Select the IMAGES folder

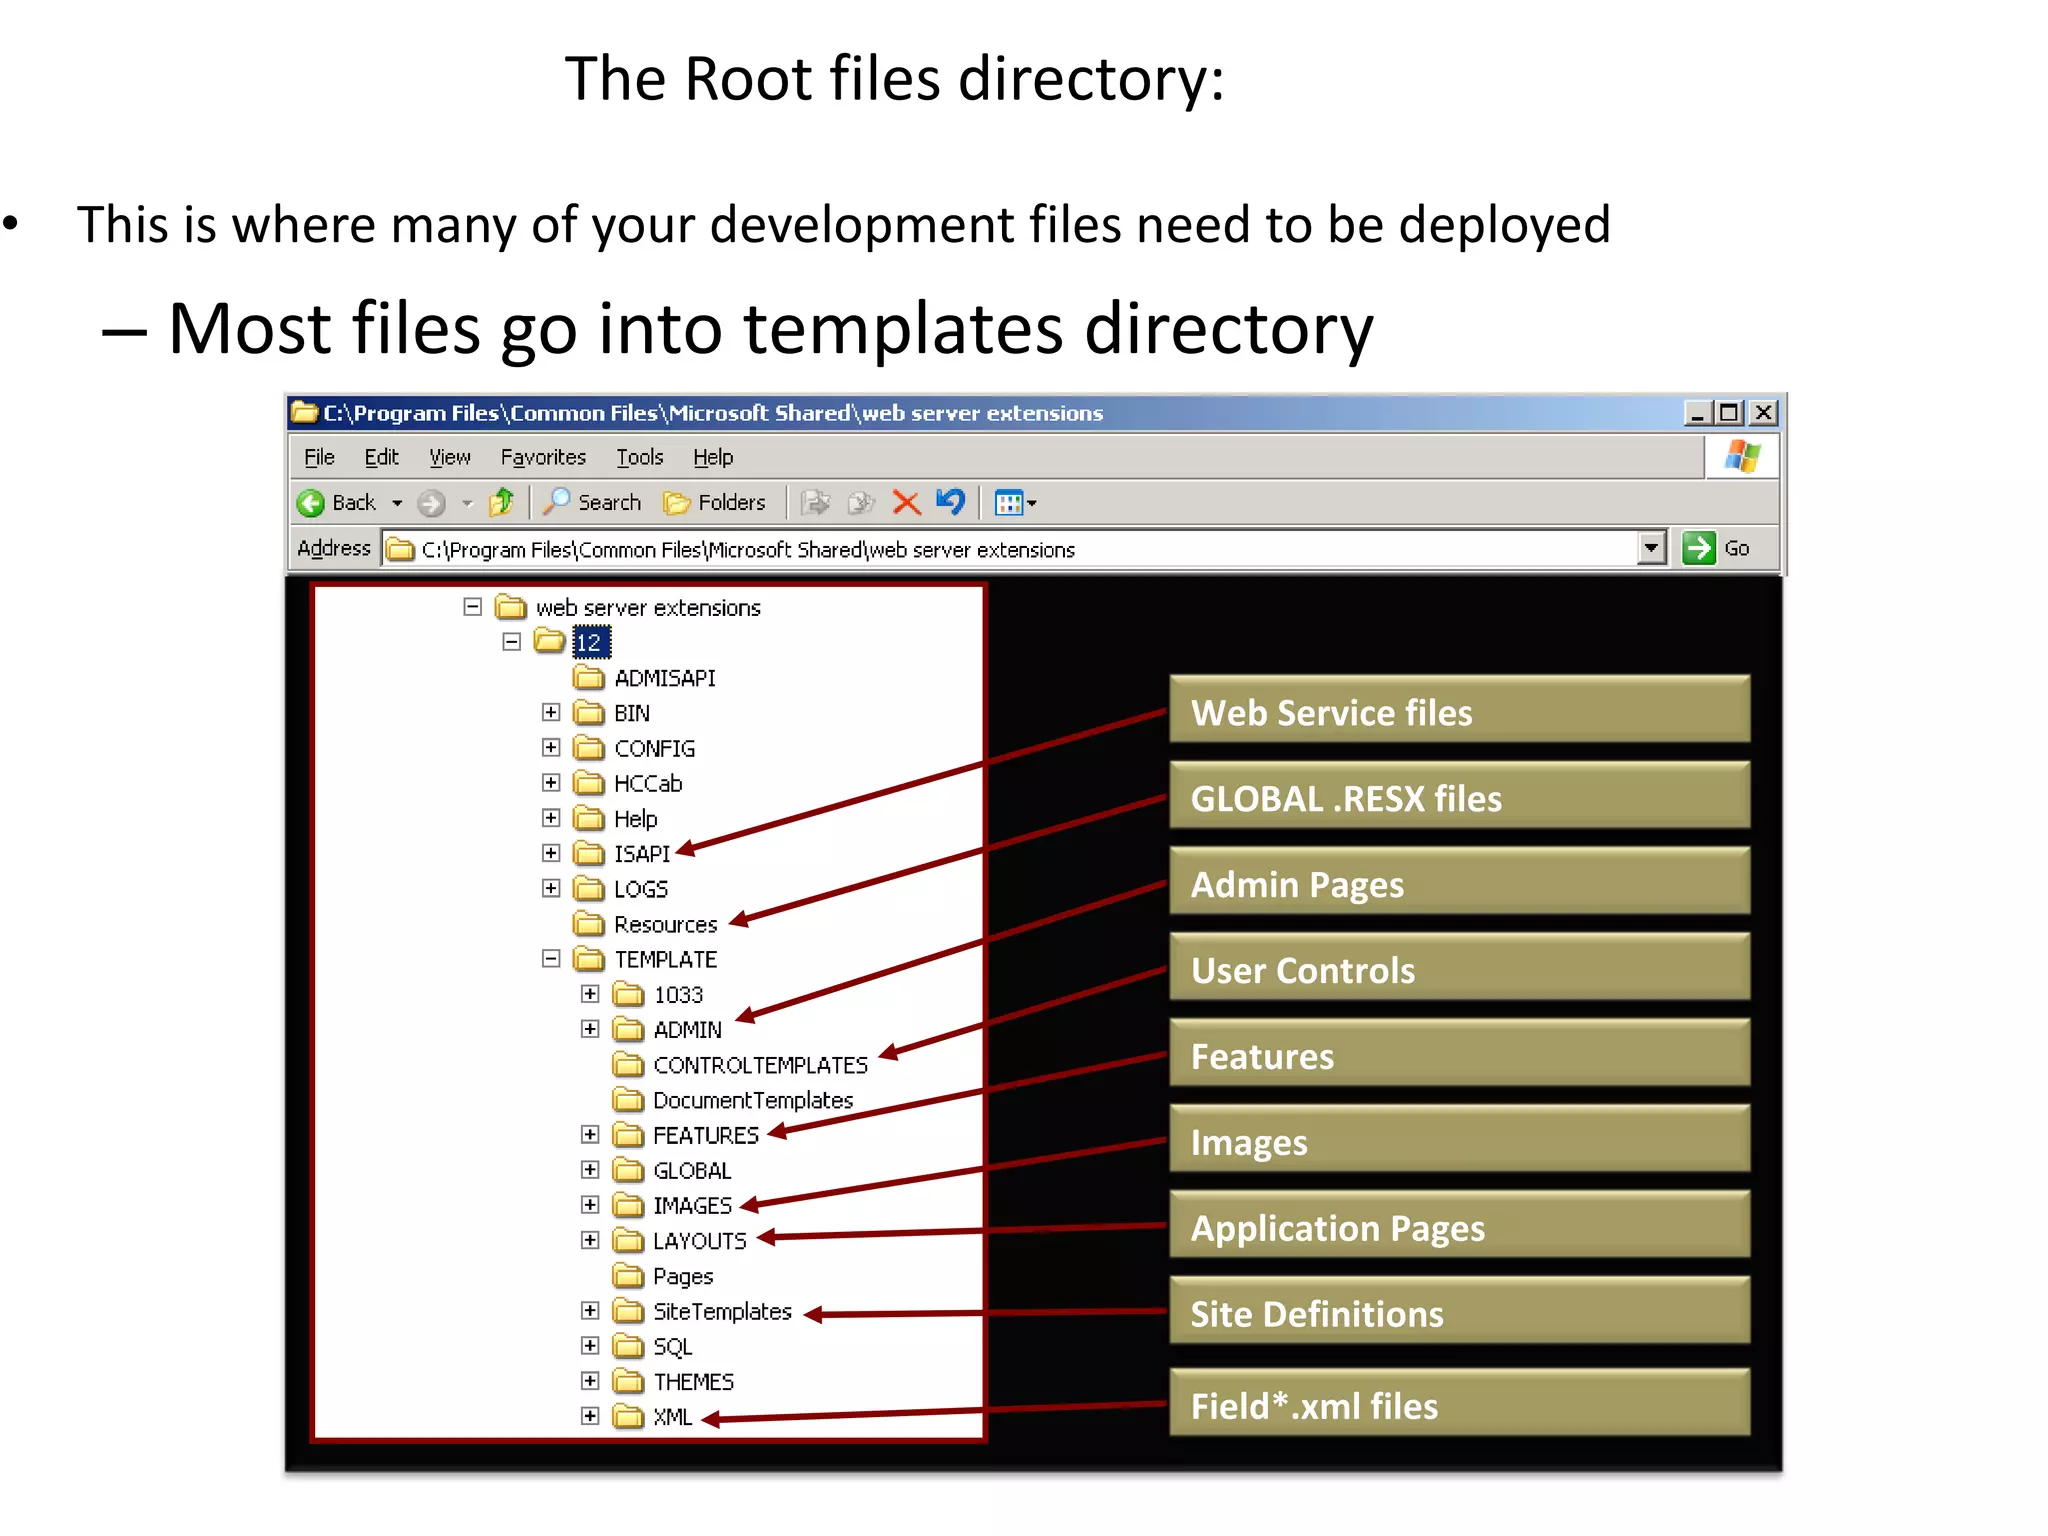click(x=692, y=1206)
